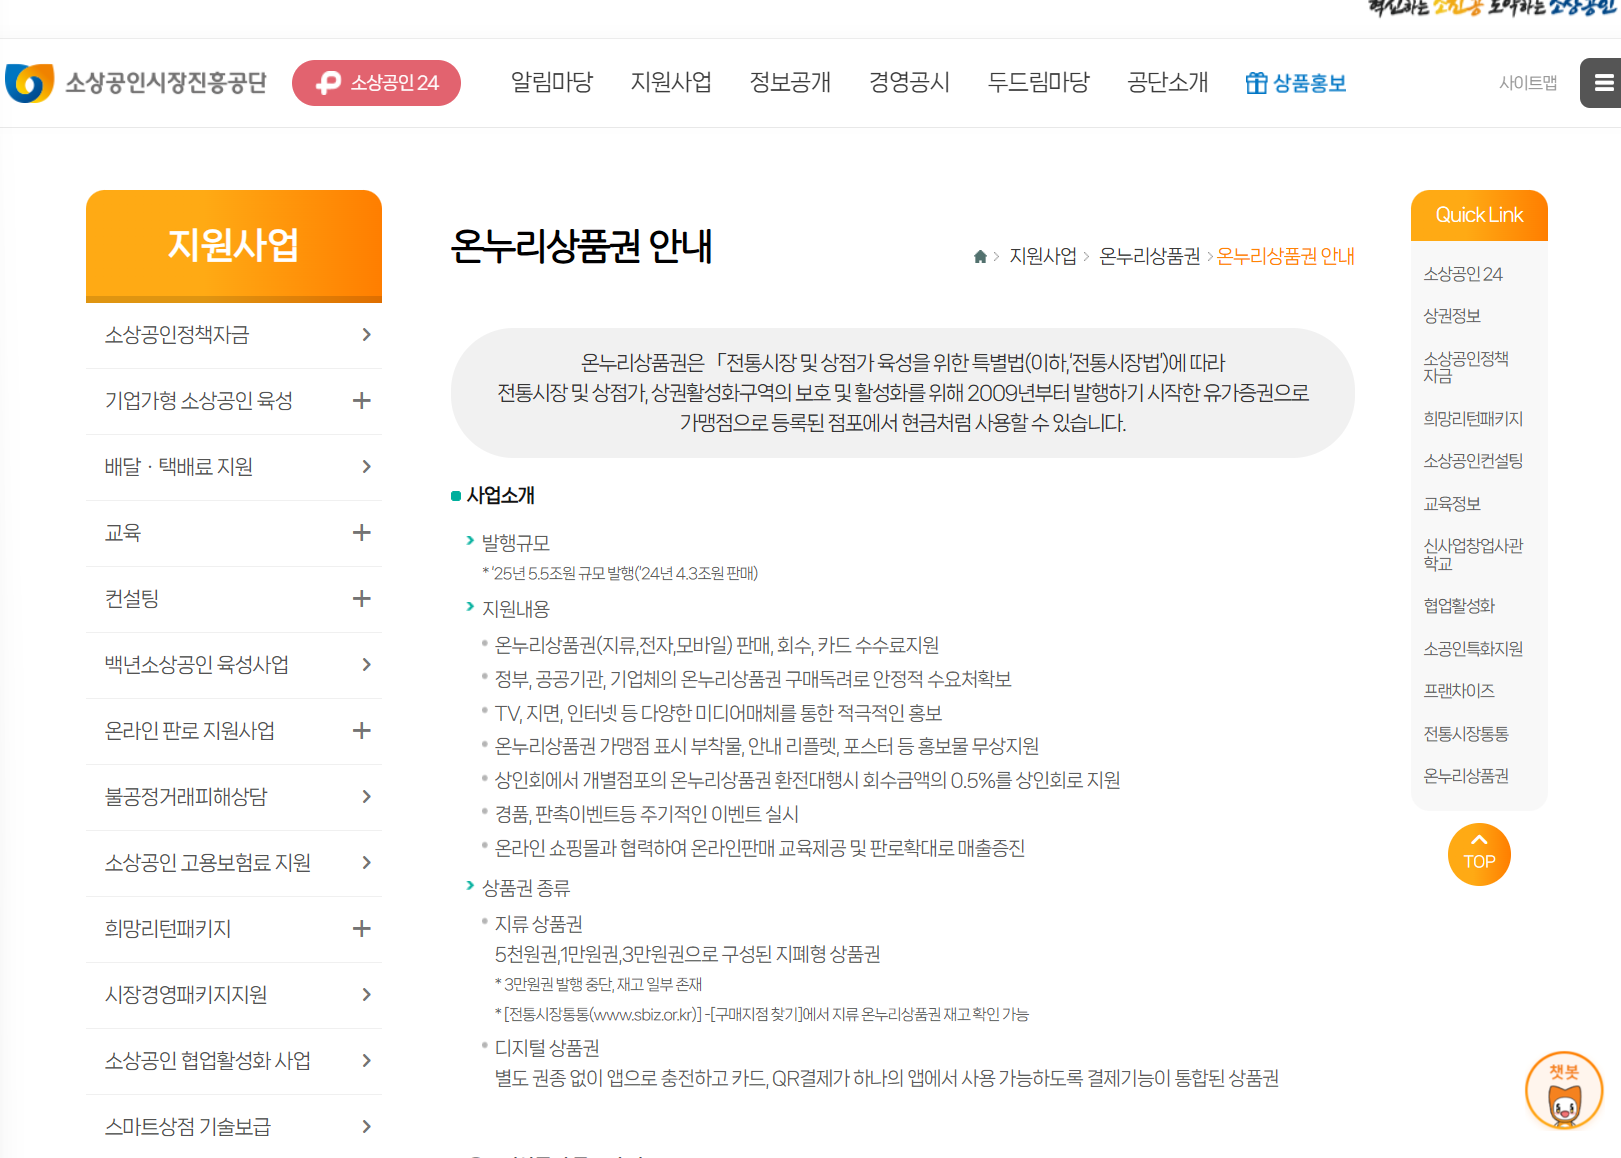This screenshot has width=1621, height=1158.
Task: Click the 소상공인시장진흥공단 logo
Action: point(136,83)
